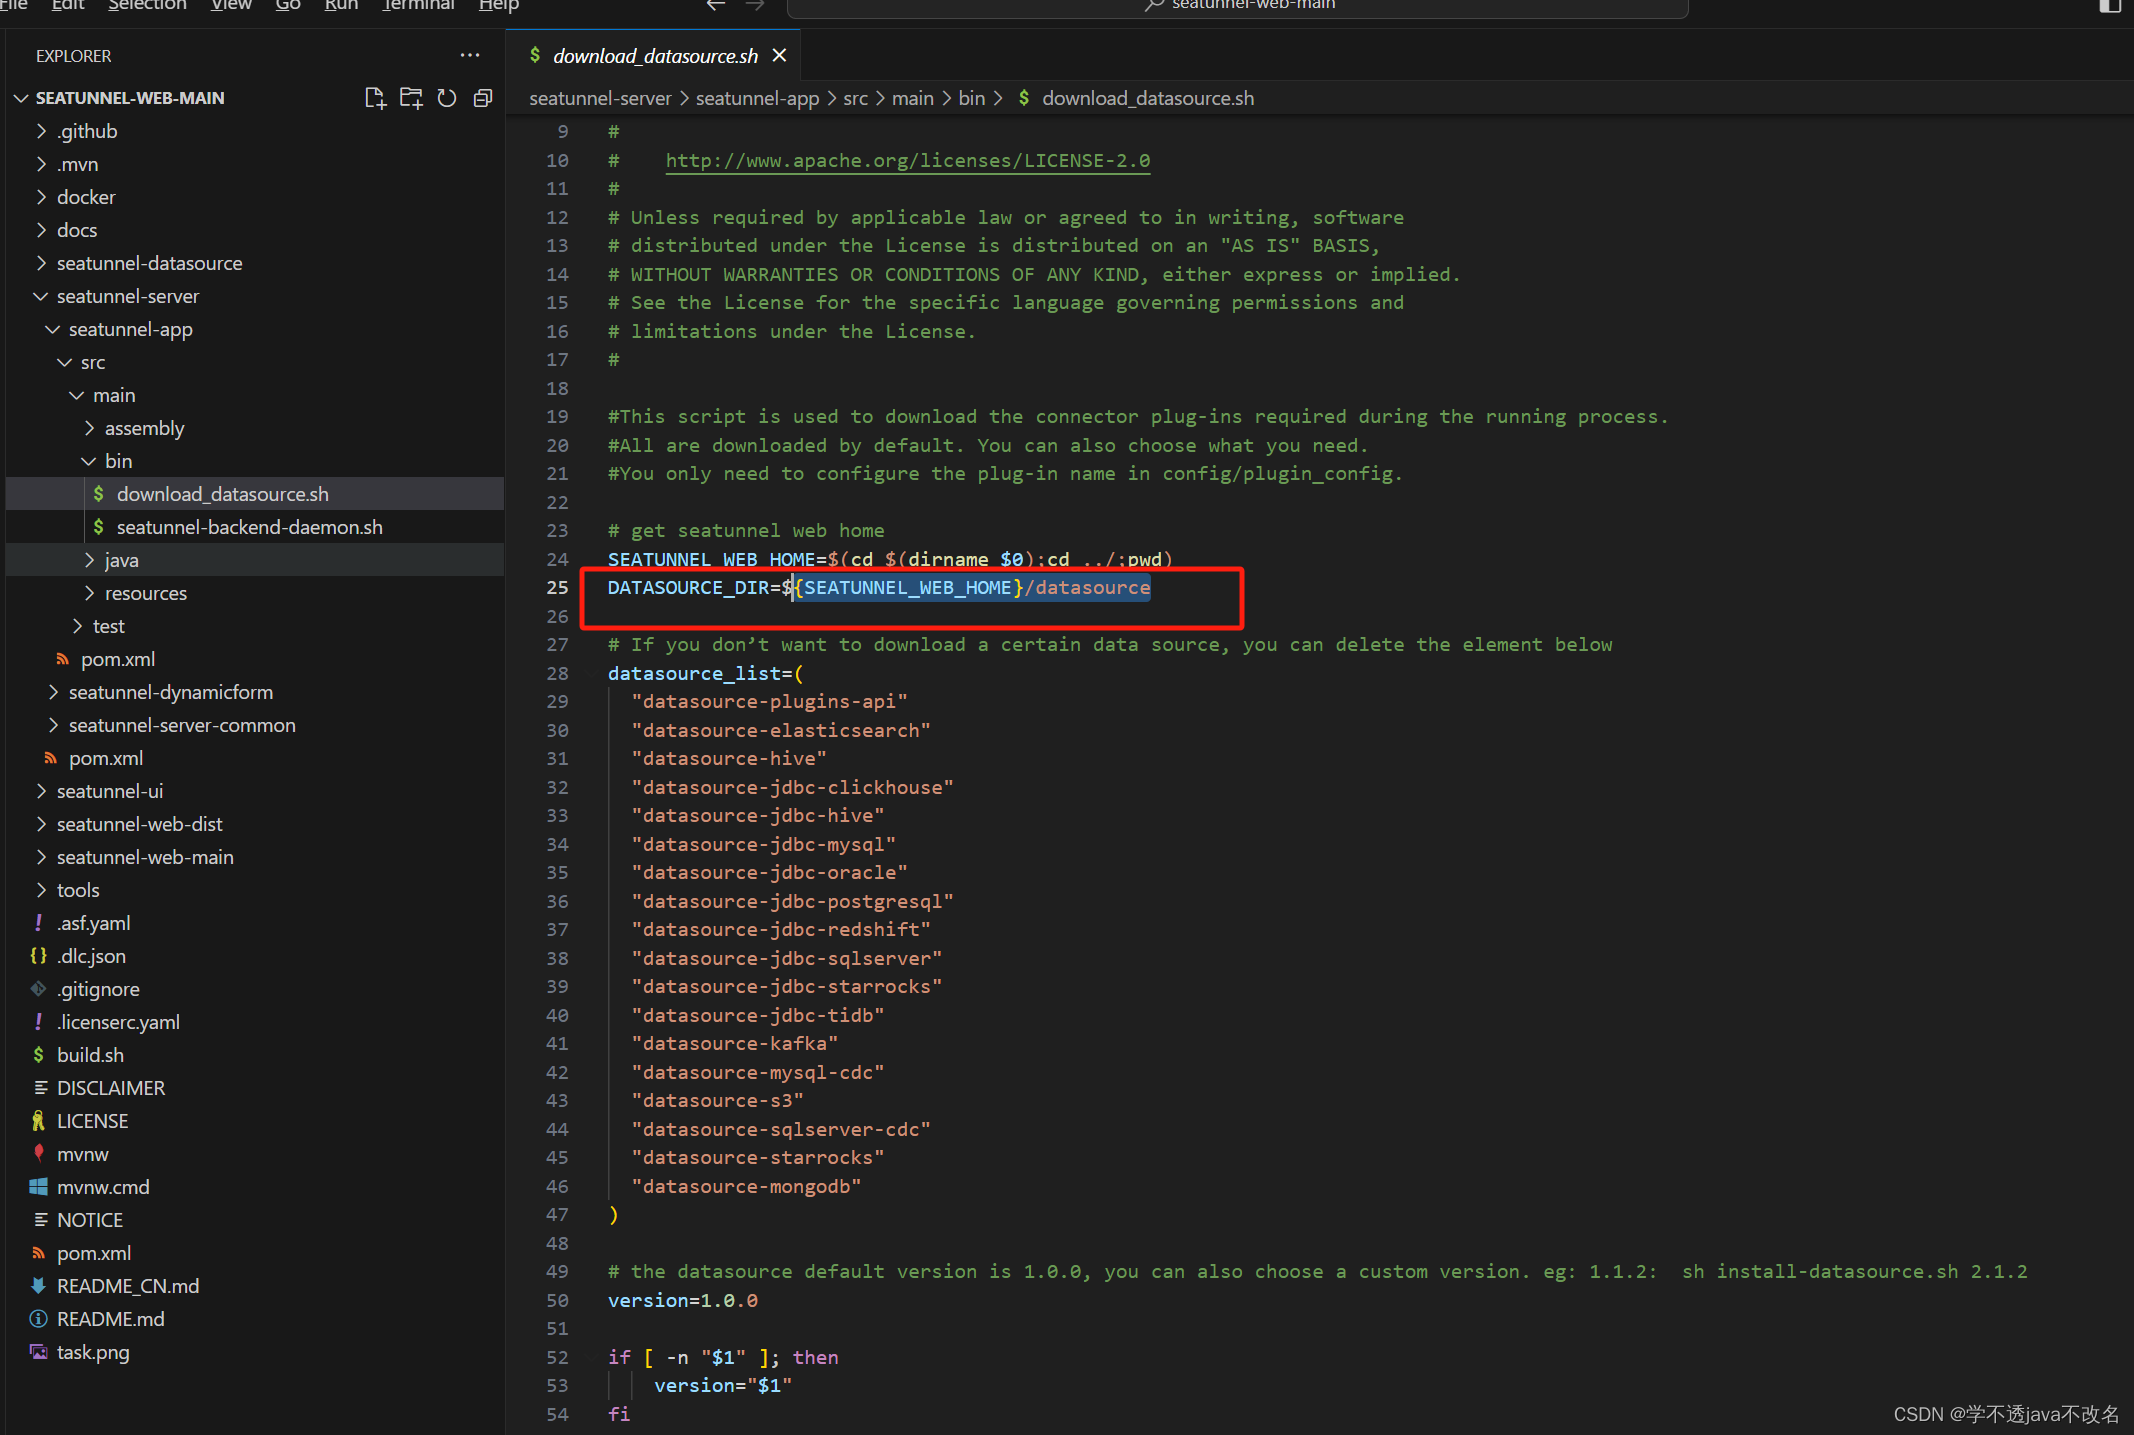2134x1435 pixels.
Task: Open the Apache LICENSE-2.0 URL link
Action: tap(907, 160)
